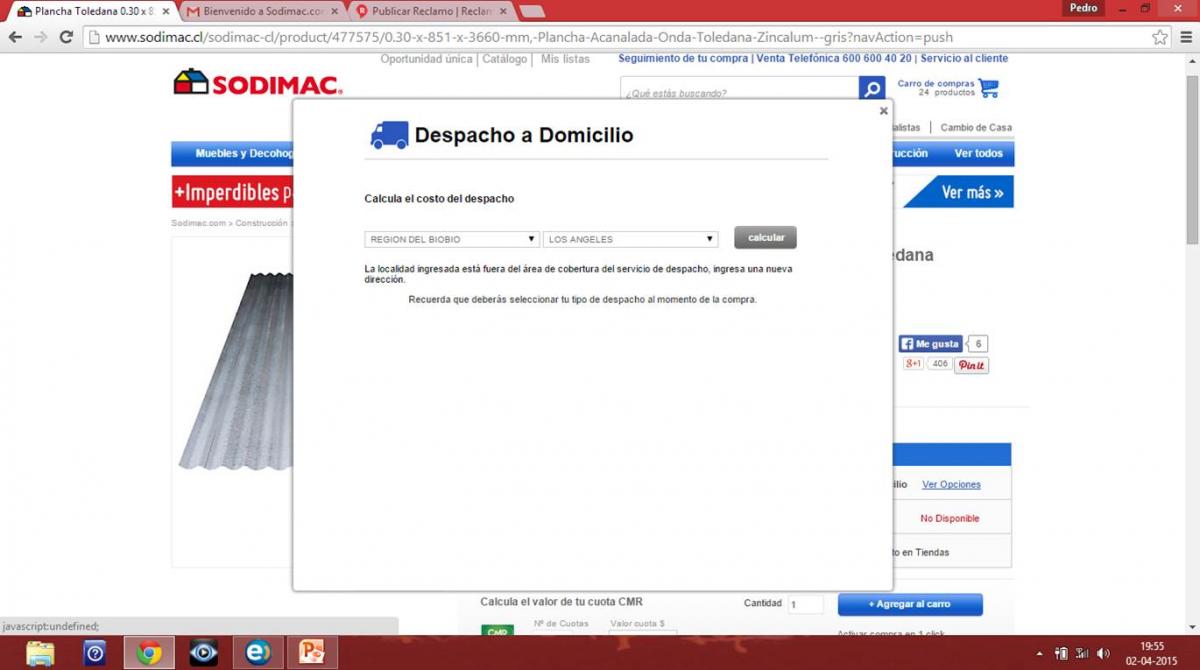This screenshot has width=1200, height=670.
Task: Click the Servicio al cliente link
Action: 964,59
